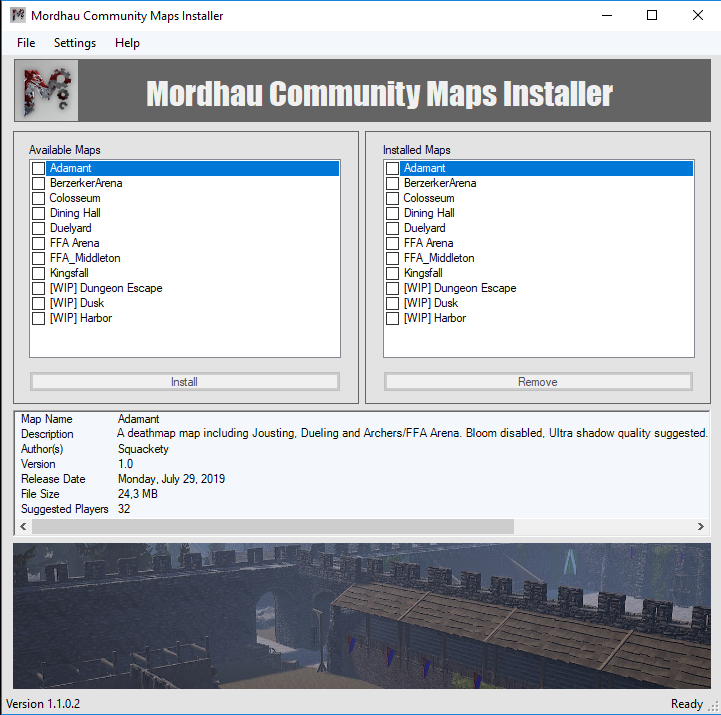Screen dimensions: 721x715
Task: Check Colosseum in Installed Maps
Action: pyautogui.click(x=393, y=198)
